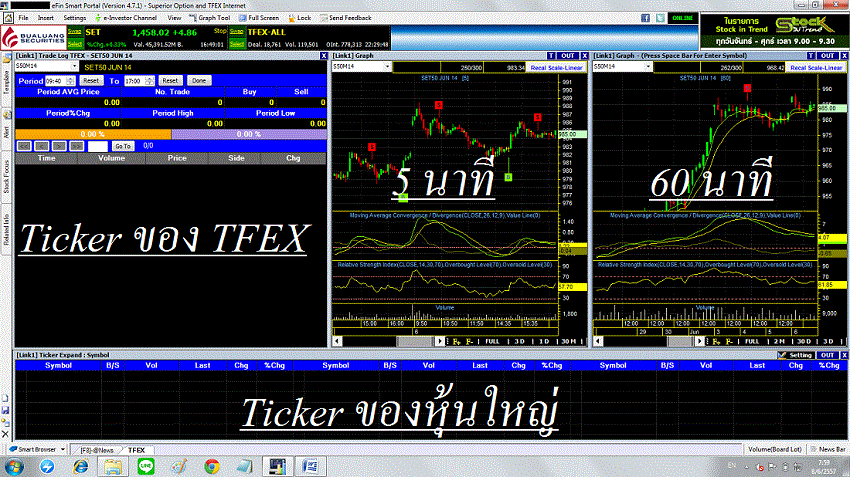
Task: Click the home icon left of File
Action: [x=9, y=18]
